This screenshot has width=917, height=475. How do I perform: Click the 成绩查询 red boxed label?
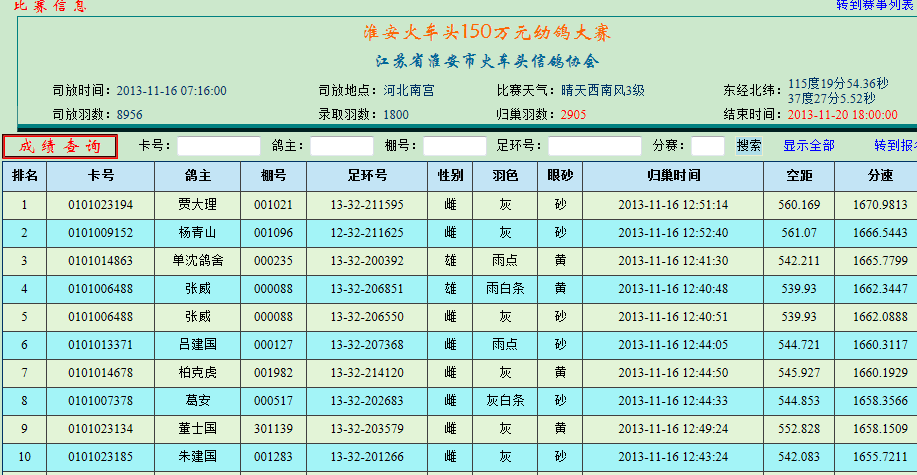pos(60,146)
